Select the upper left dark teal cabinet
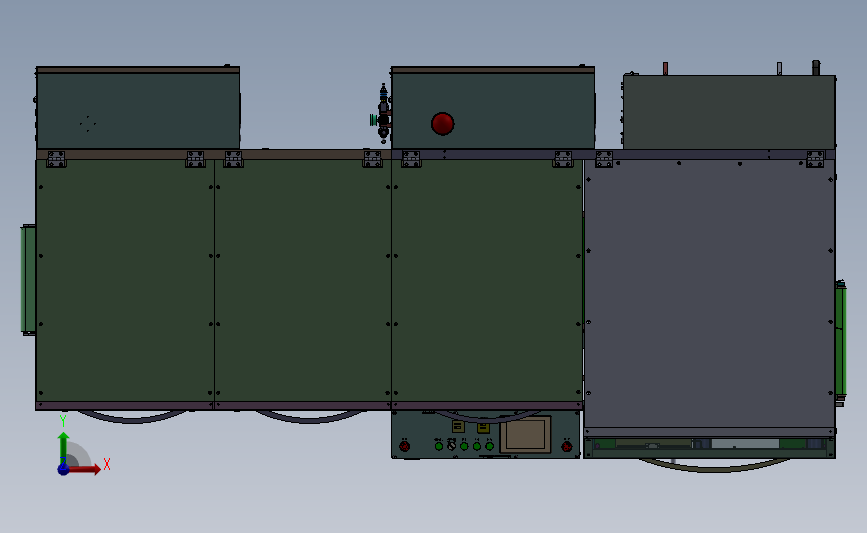867x533 pixels. click(x=138, y=108)
